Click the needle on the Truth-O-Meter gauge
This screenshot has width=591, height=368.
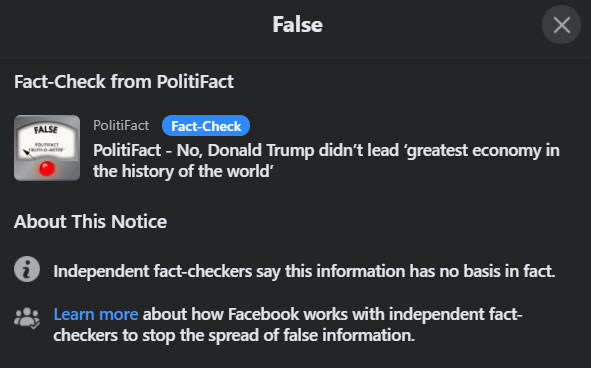[x=28, y=153]
